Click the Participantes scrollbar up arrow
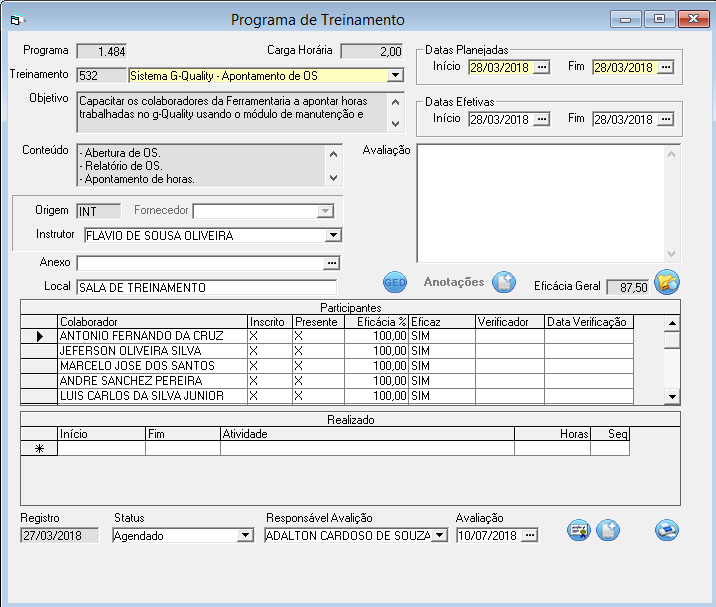The height and width of the screenshot is (607, 716). pos(672,323)
